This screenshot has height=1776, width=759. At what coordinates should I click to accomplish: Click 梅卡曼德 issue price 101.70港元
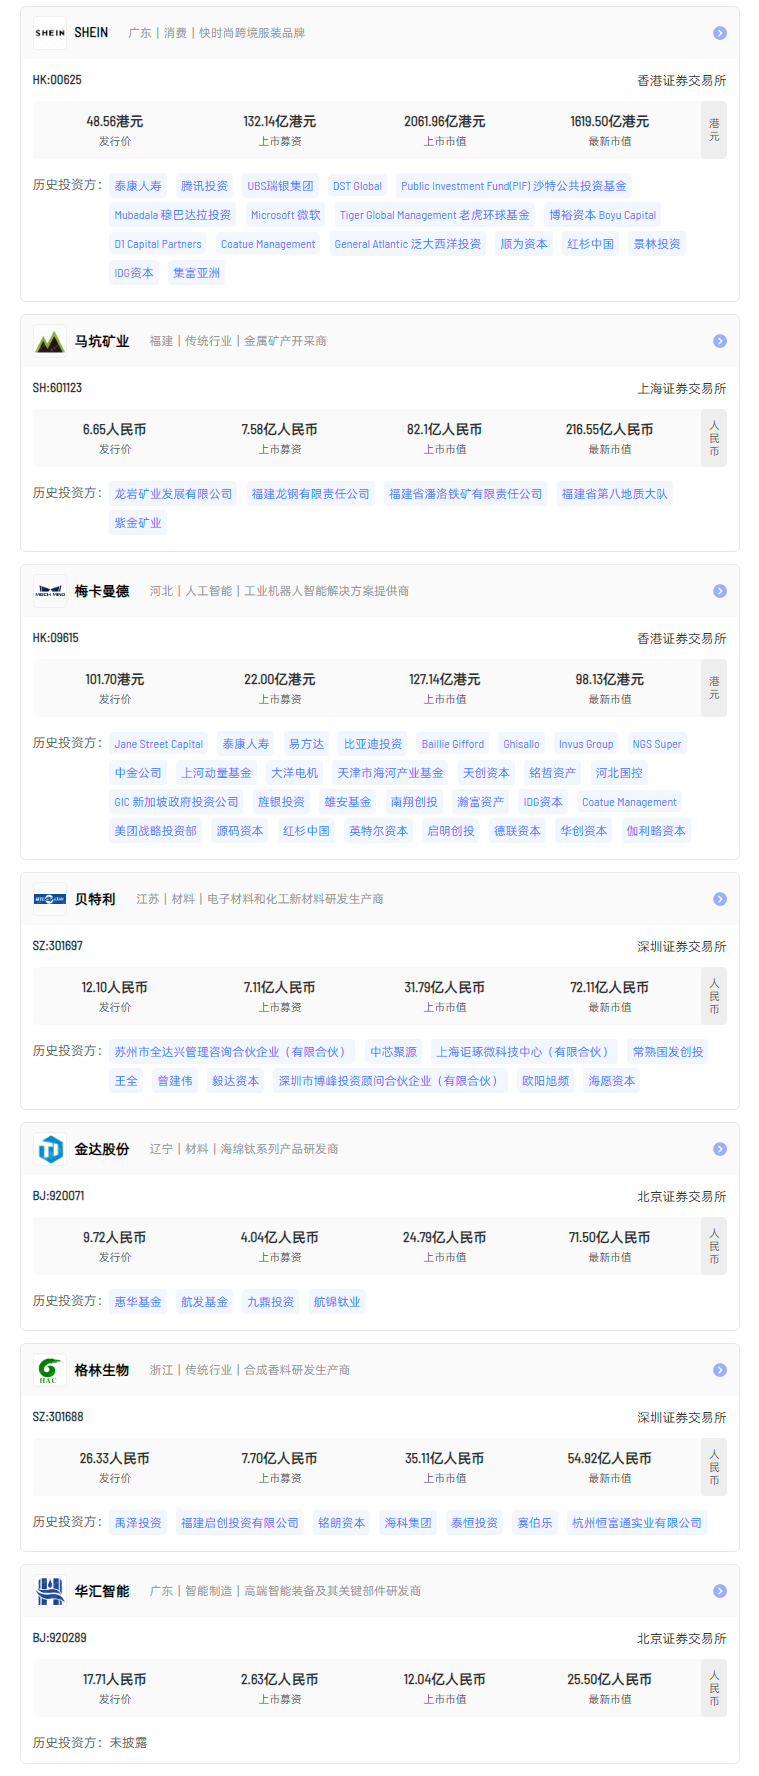click(115, 679)
